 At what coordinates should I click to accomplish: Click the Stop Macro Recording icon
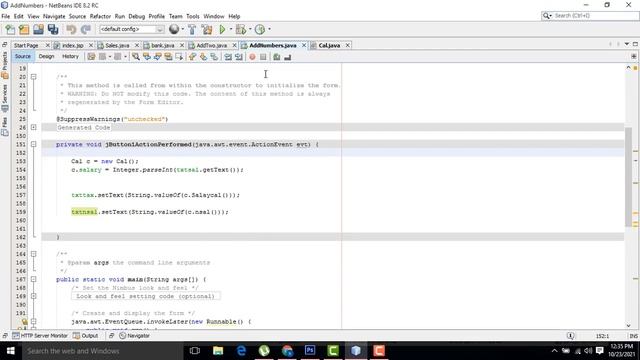[263, 57]
